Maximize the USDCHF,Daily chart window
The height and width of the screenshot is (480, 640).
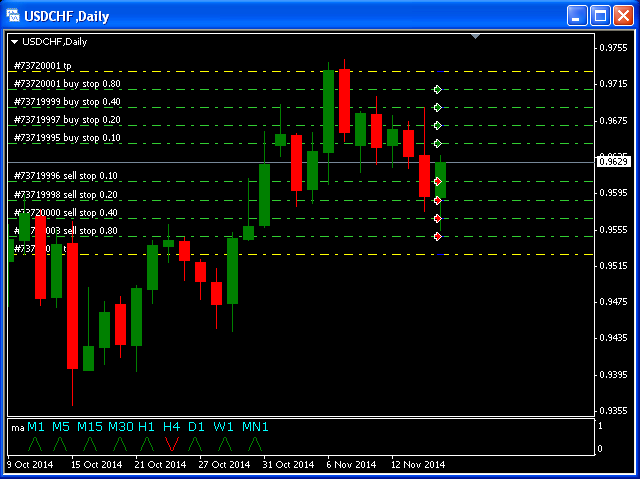(601, 16)
